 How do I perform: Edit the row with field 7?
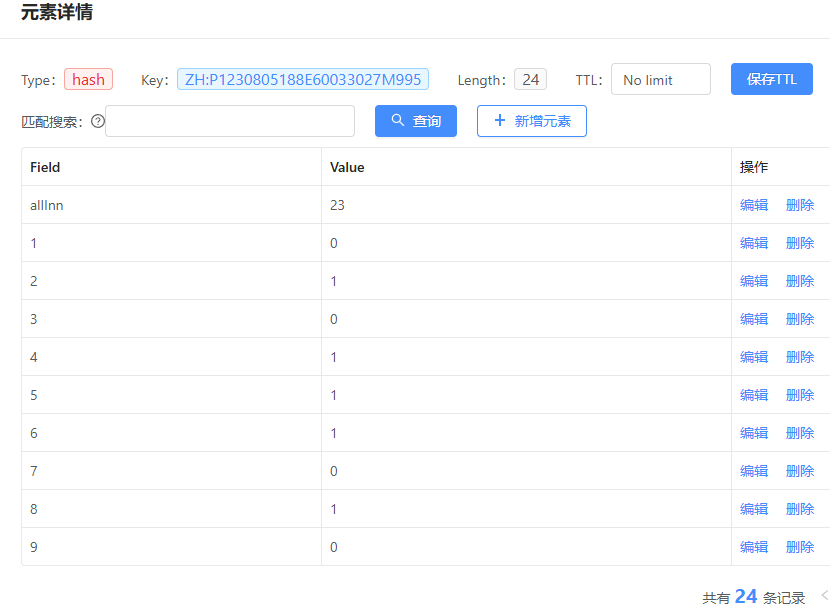point(754,471)
